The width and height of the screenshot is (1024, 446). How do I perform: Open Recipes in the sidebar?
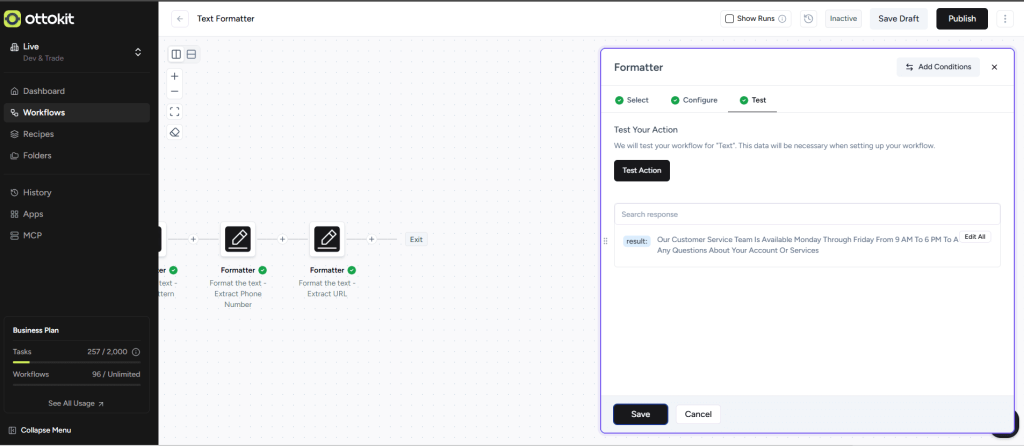pyautogui.click(x=38, y=134)
